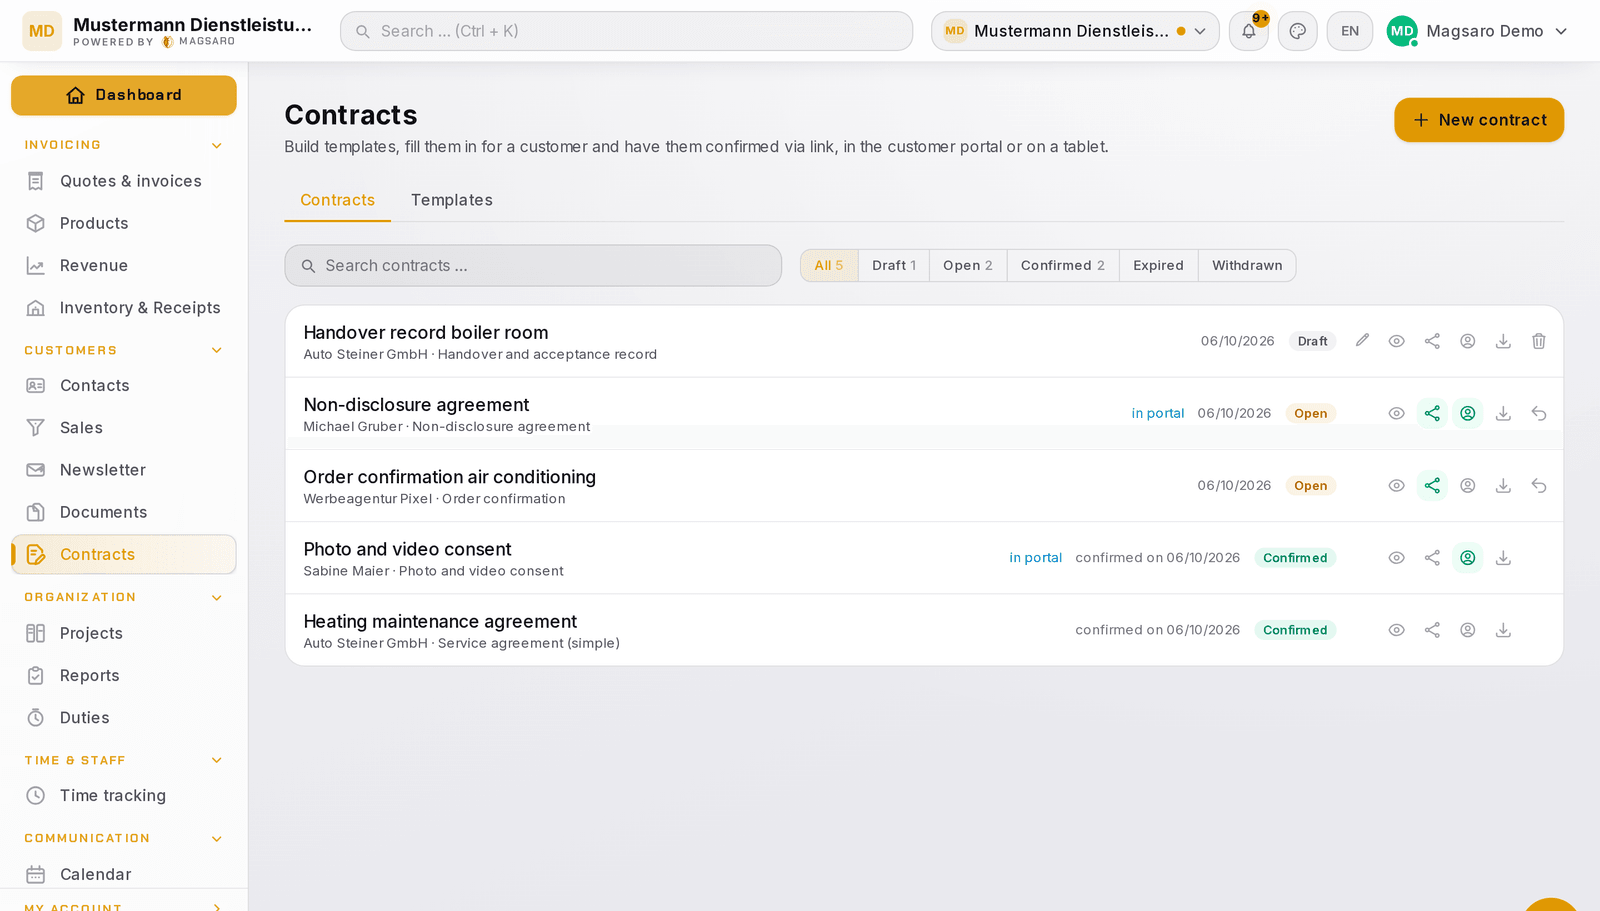The height and width of the screenshot is (911, 1600).
Task: Share the Non-disclosure agreement via link
Action: tap(1432, 413)
